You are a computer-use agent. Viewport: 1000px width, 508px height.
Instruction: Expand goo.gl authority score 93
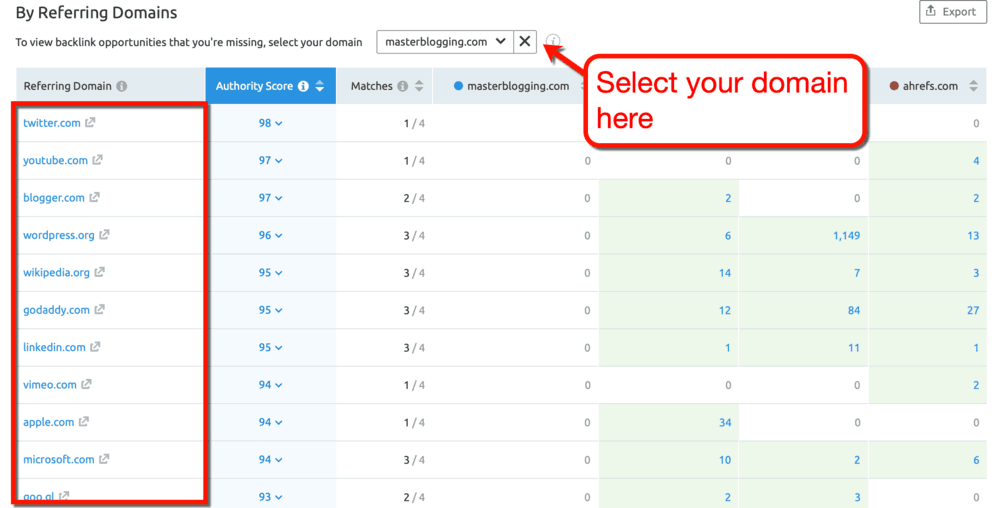(x=270, y=497)
